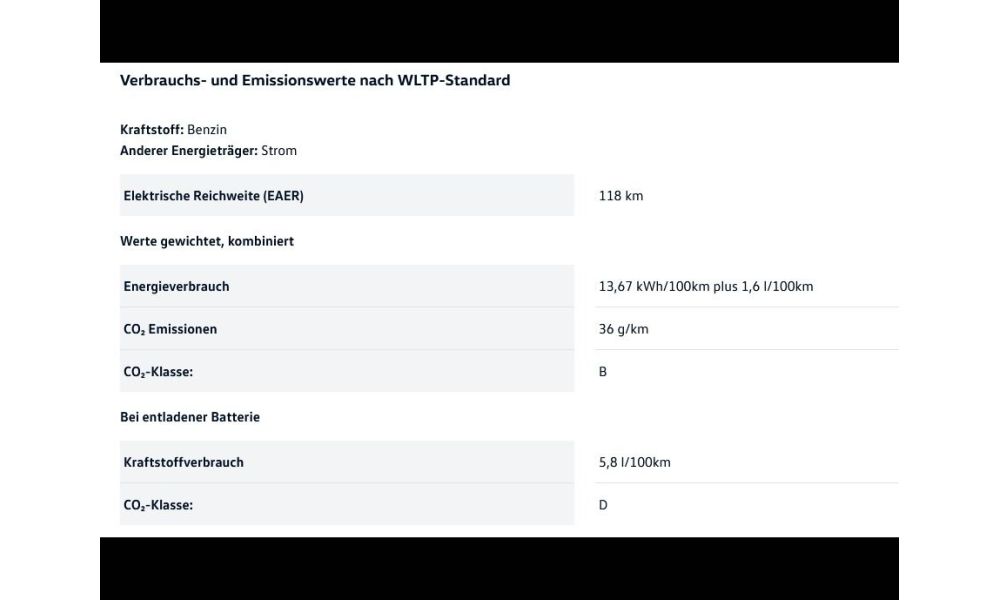Select the 5,8 l/100km consumption value

tap(635, 462)
